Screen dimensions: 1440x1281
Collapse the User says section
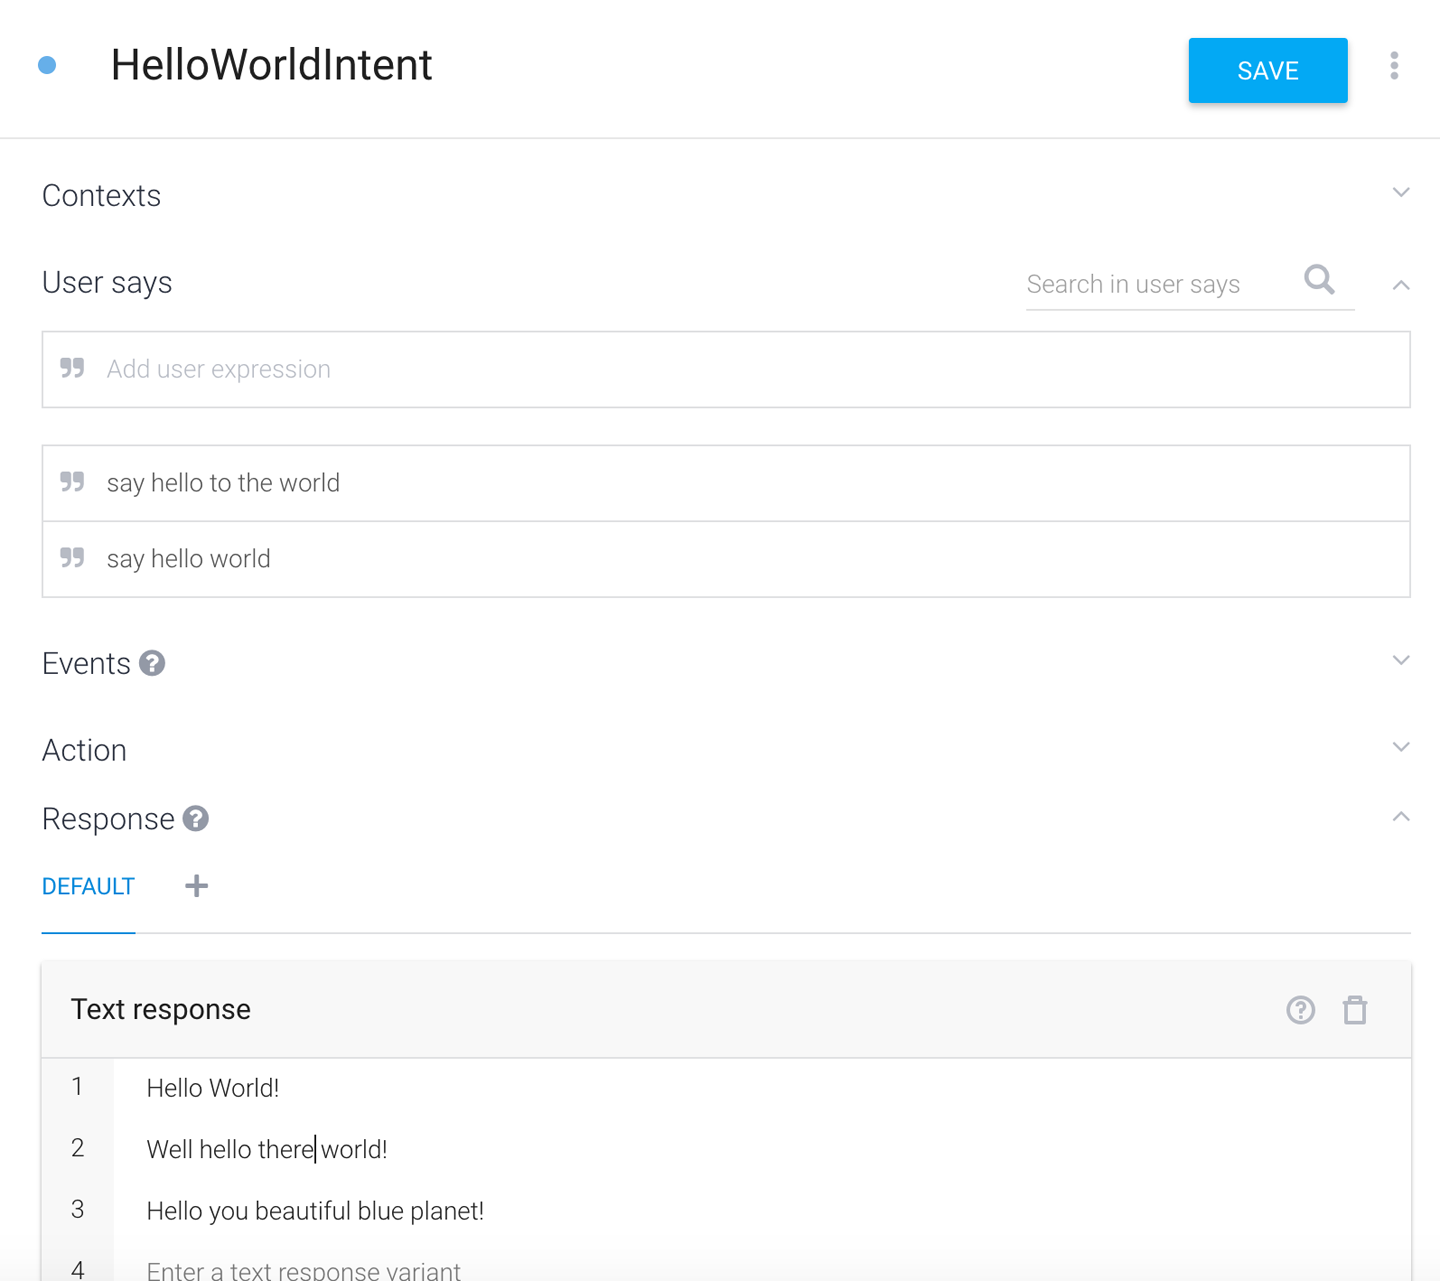pyautogui.click(x=1401, y=286)
